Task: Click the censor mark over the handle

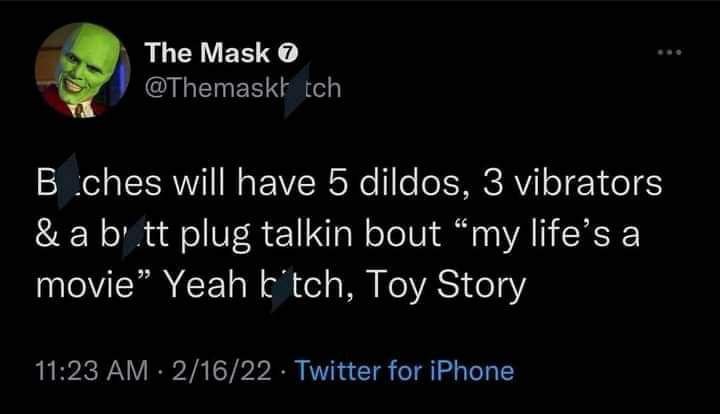Action: [296, 91]
